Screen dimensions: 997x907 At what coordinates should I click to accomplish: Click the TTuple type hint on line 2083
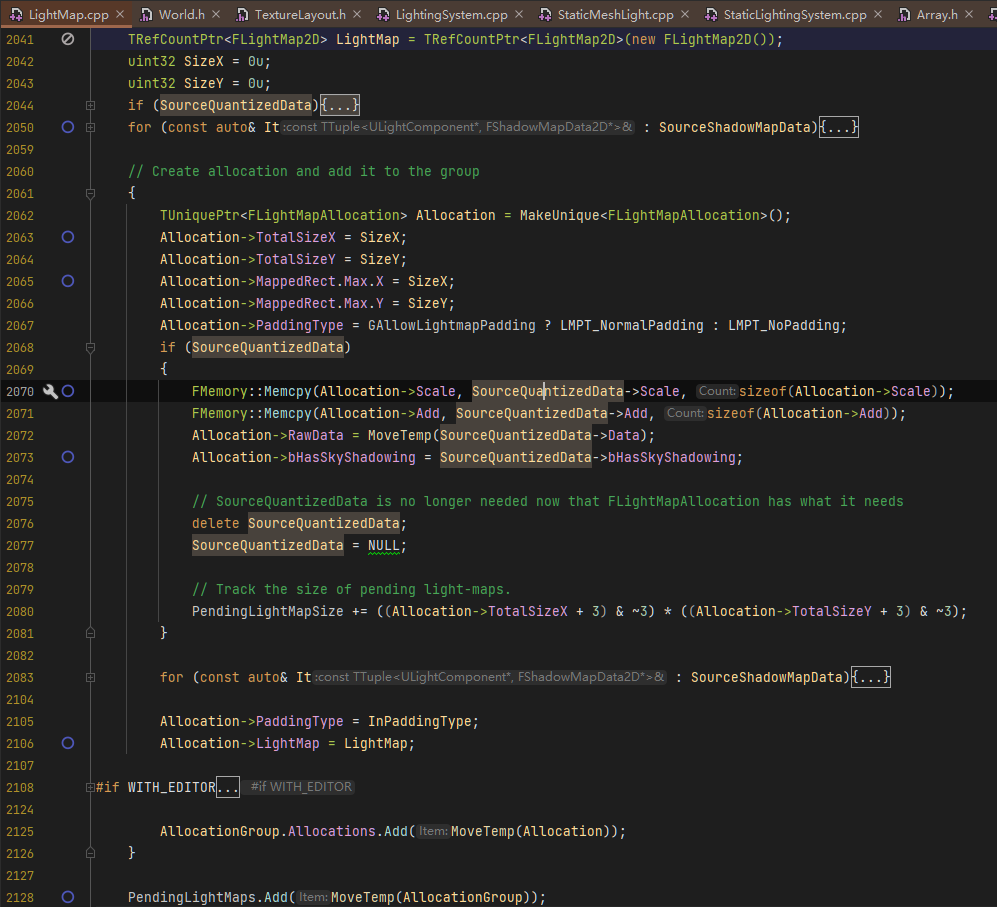click(x=490, y=677)
